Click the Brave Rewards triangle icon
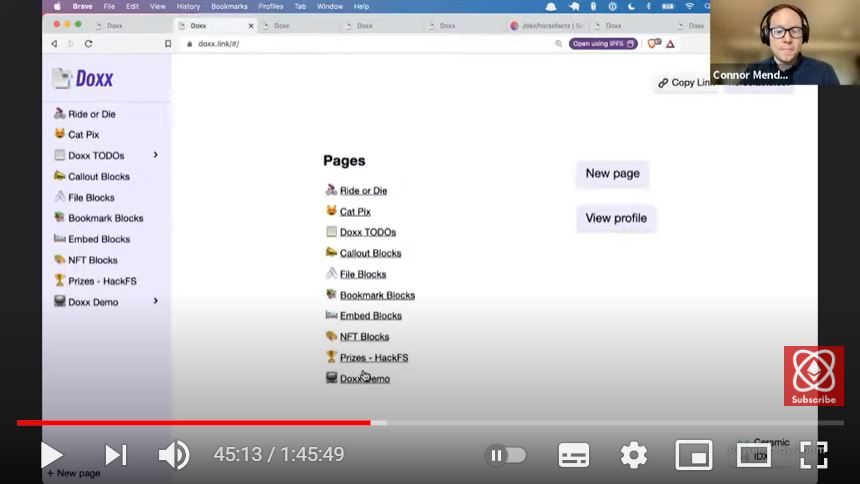This screenshot has width=860, height=484. click(670, 43)
